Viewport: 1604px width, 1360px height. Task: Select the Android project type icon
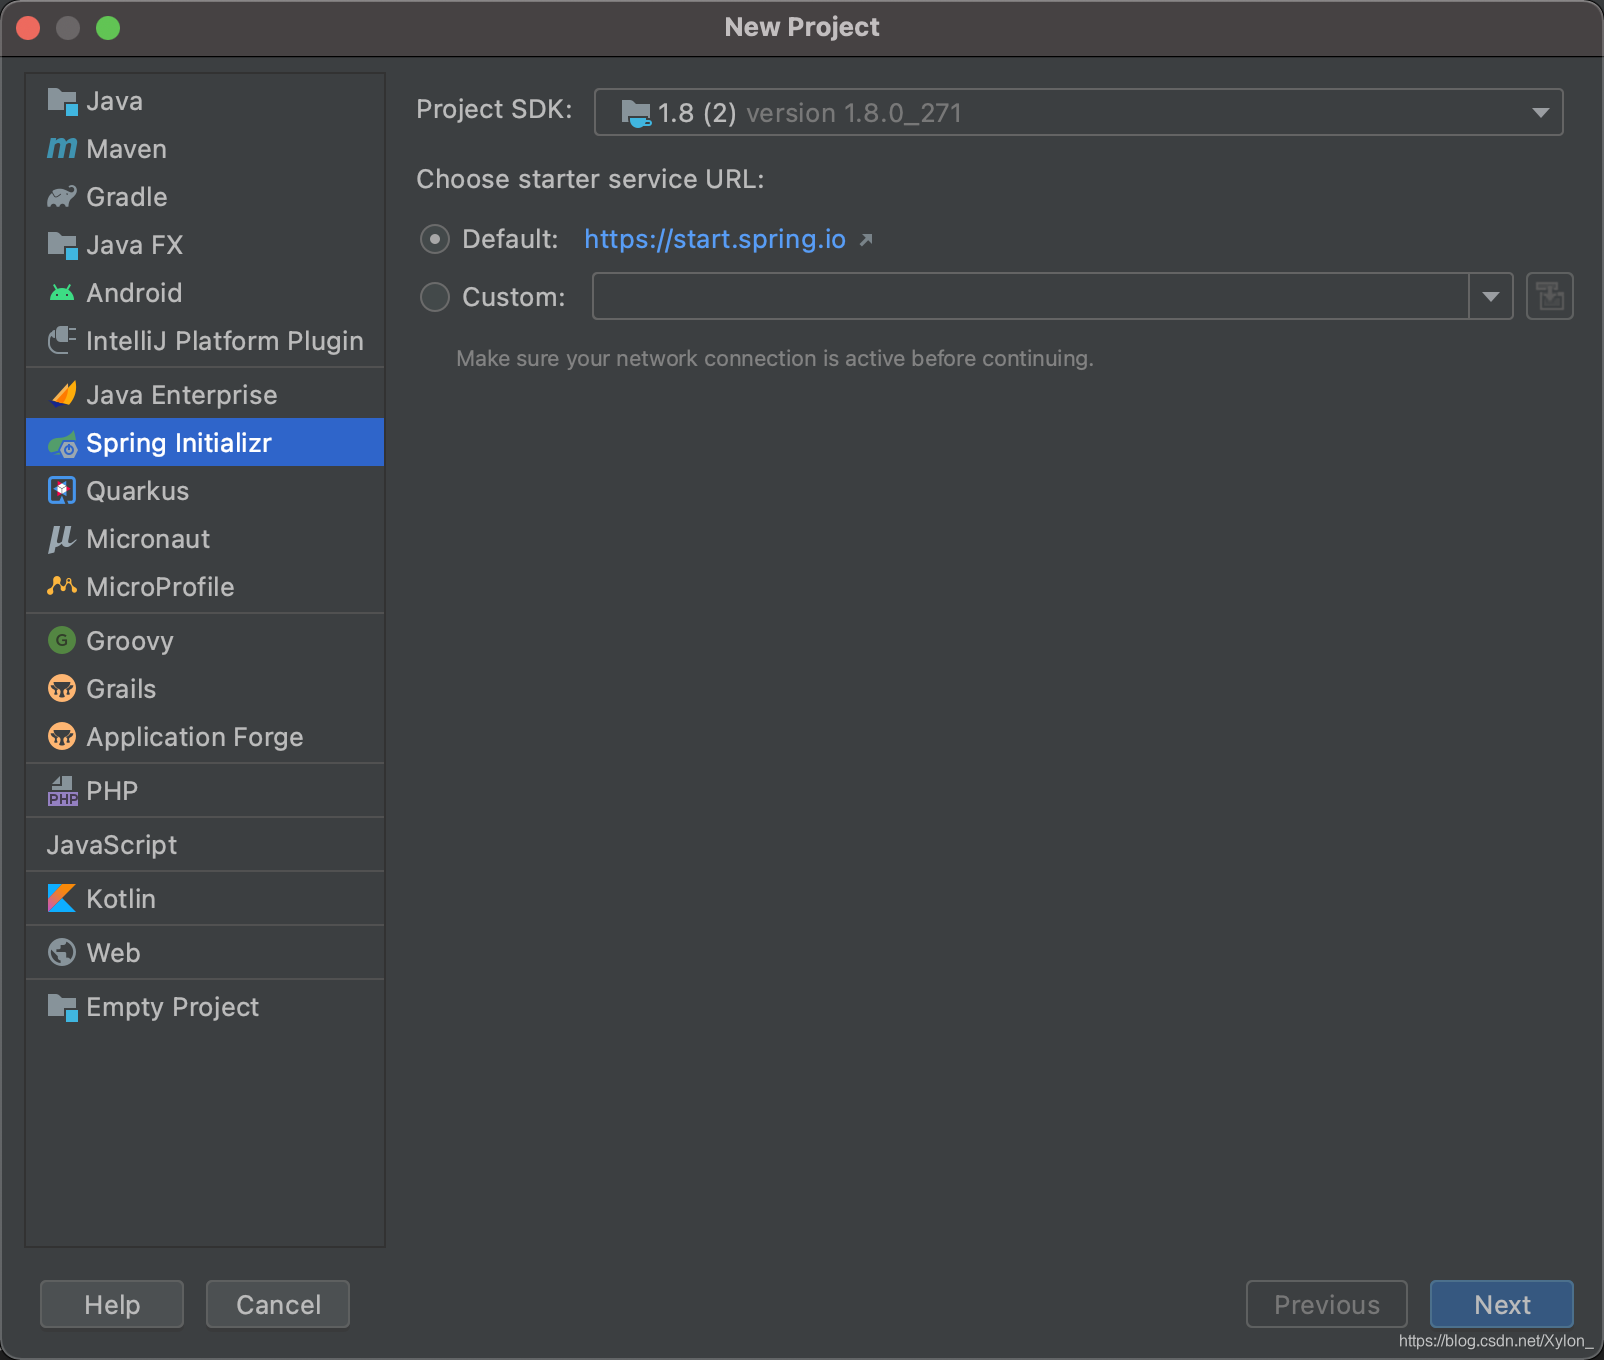click(x=61, y=292)
